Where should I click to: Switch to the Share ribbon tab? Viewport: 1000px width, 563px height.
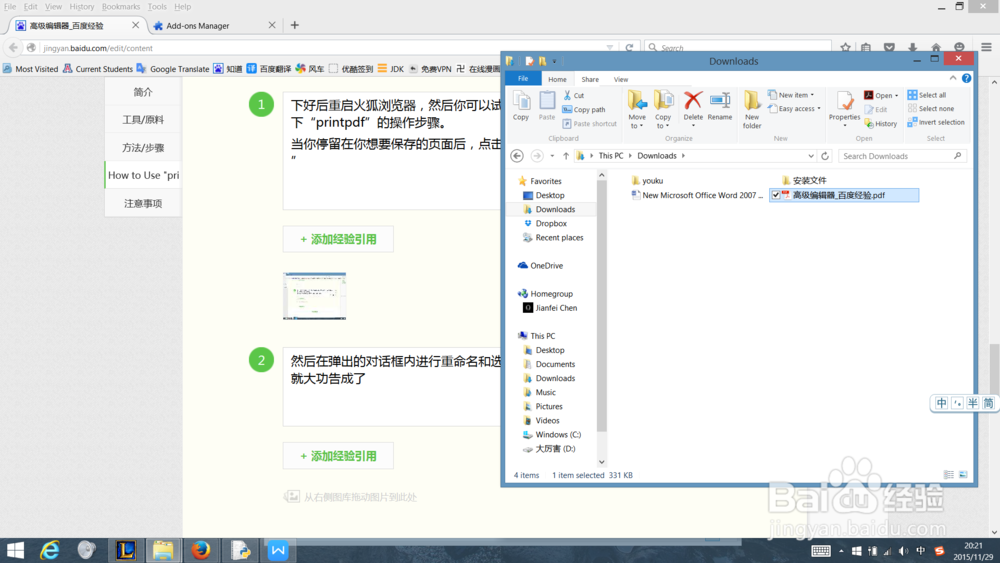[590, 79]
